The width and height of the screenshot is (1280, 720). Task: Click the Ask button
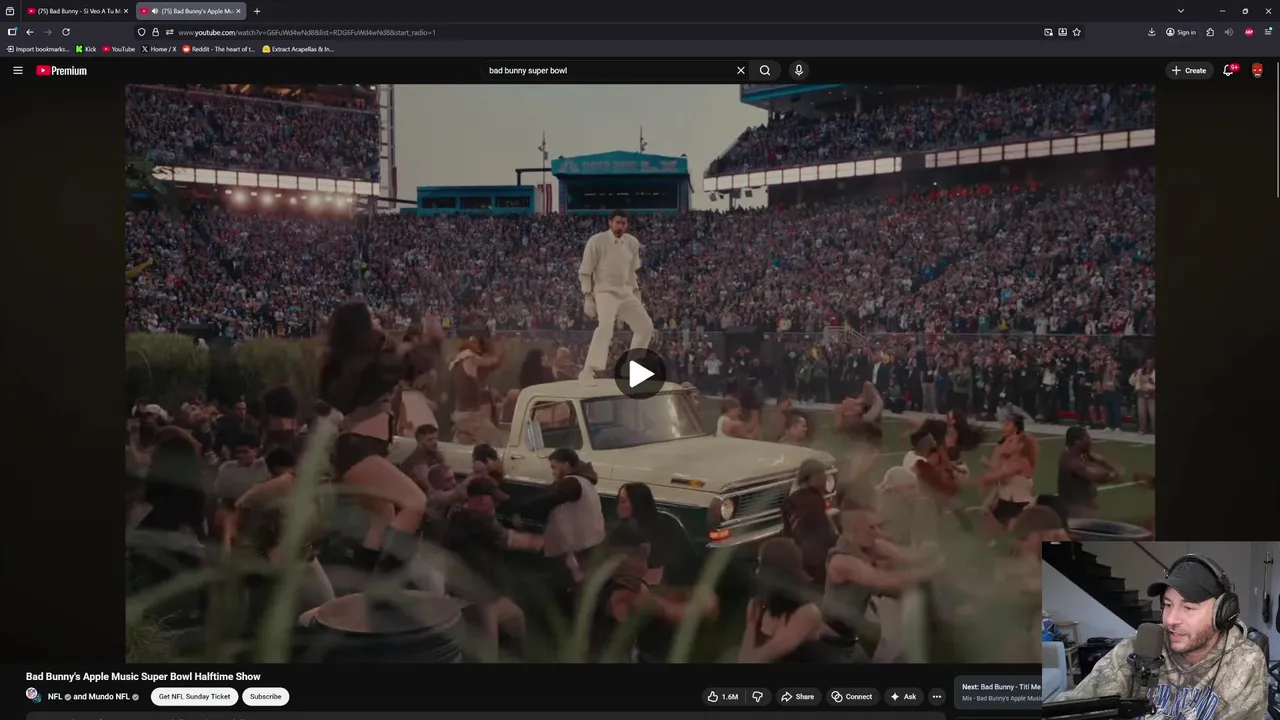click(902, 696)
